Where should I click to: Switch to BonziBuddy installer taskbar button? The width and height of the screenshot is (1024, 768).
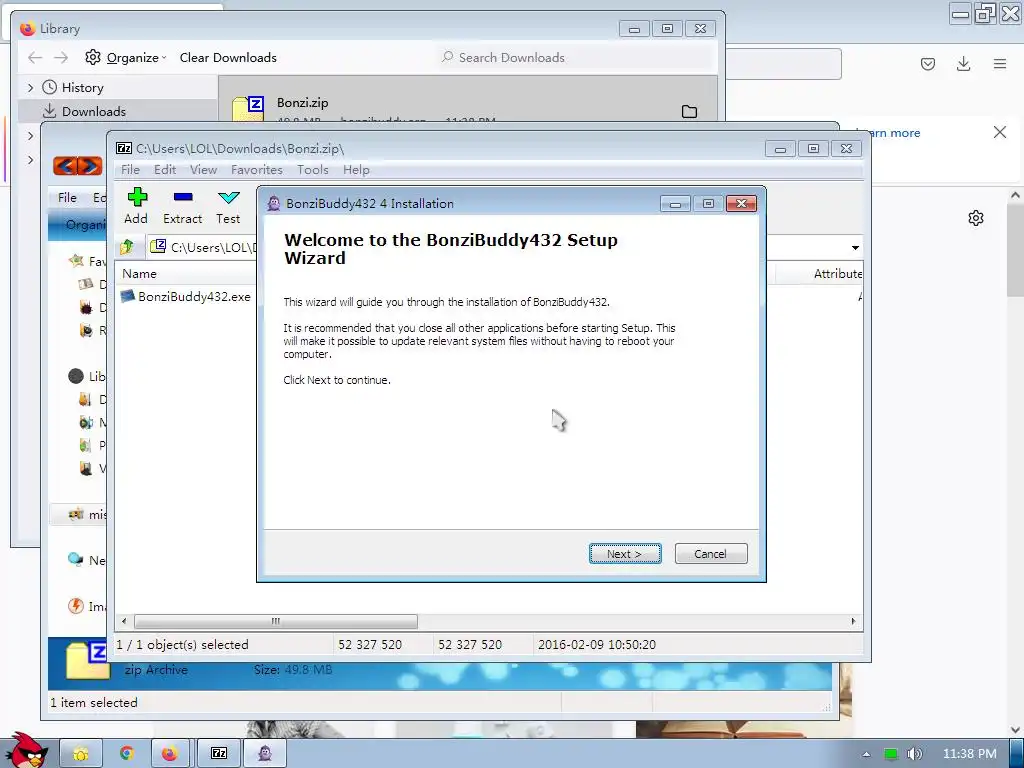coord(264,754)
